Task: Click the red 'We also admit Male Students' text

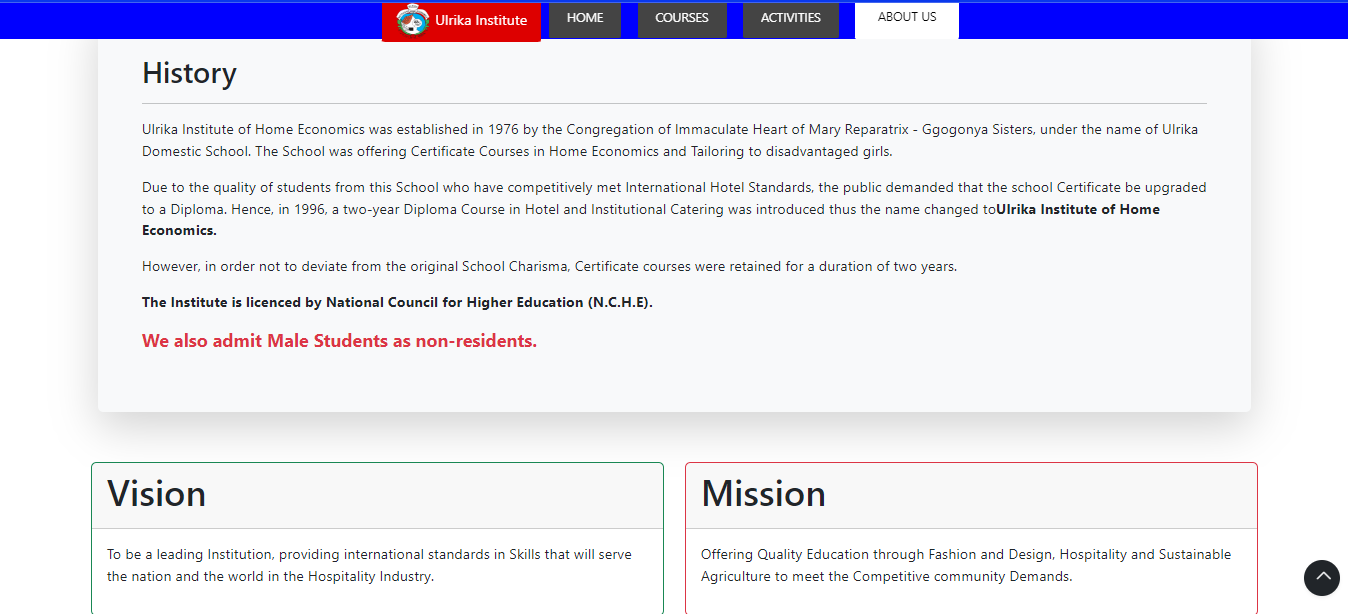Action: tap(339, 341)
